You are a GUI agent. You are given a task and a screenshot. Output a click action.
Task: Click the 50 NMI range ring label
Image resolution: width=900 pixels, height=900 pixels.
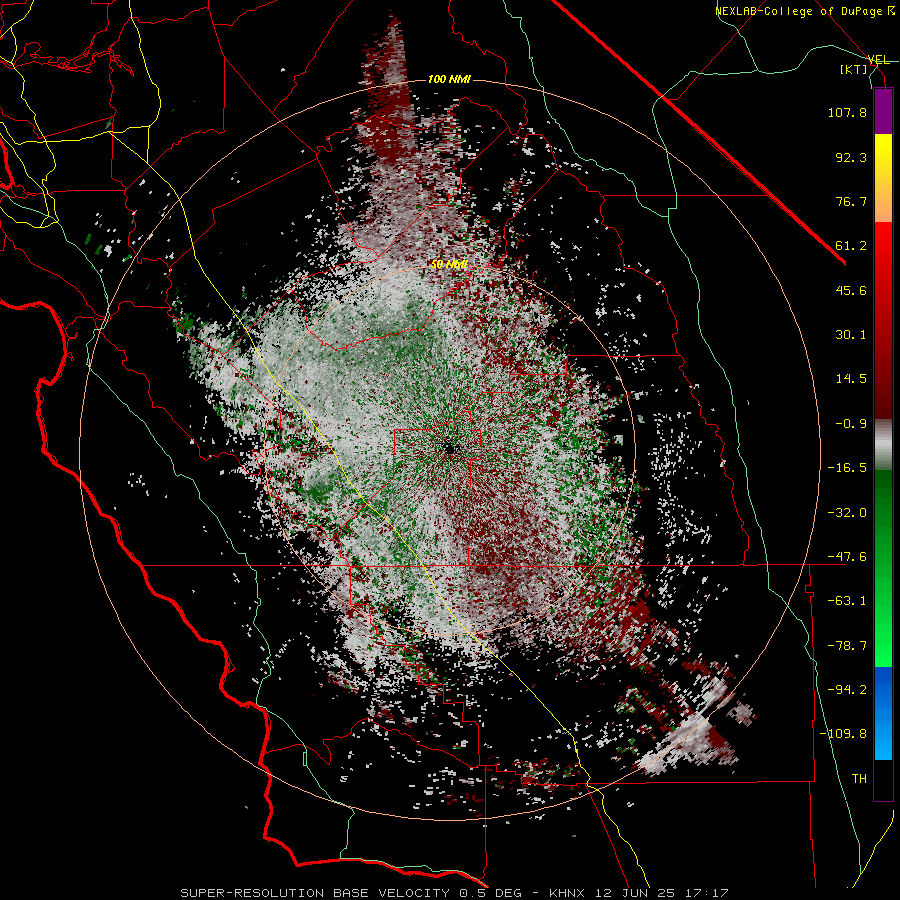point(449,264)
